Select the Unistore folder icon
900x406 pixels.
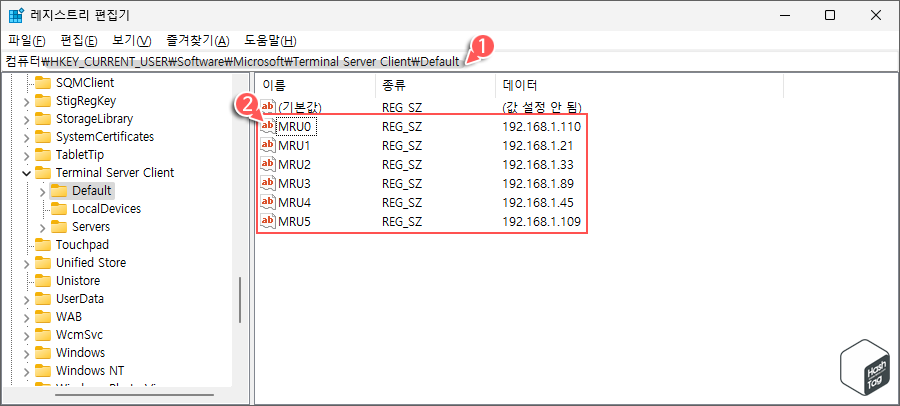42,280
